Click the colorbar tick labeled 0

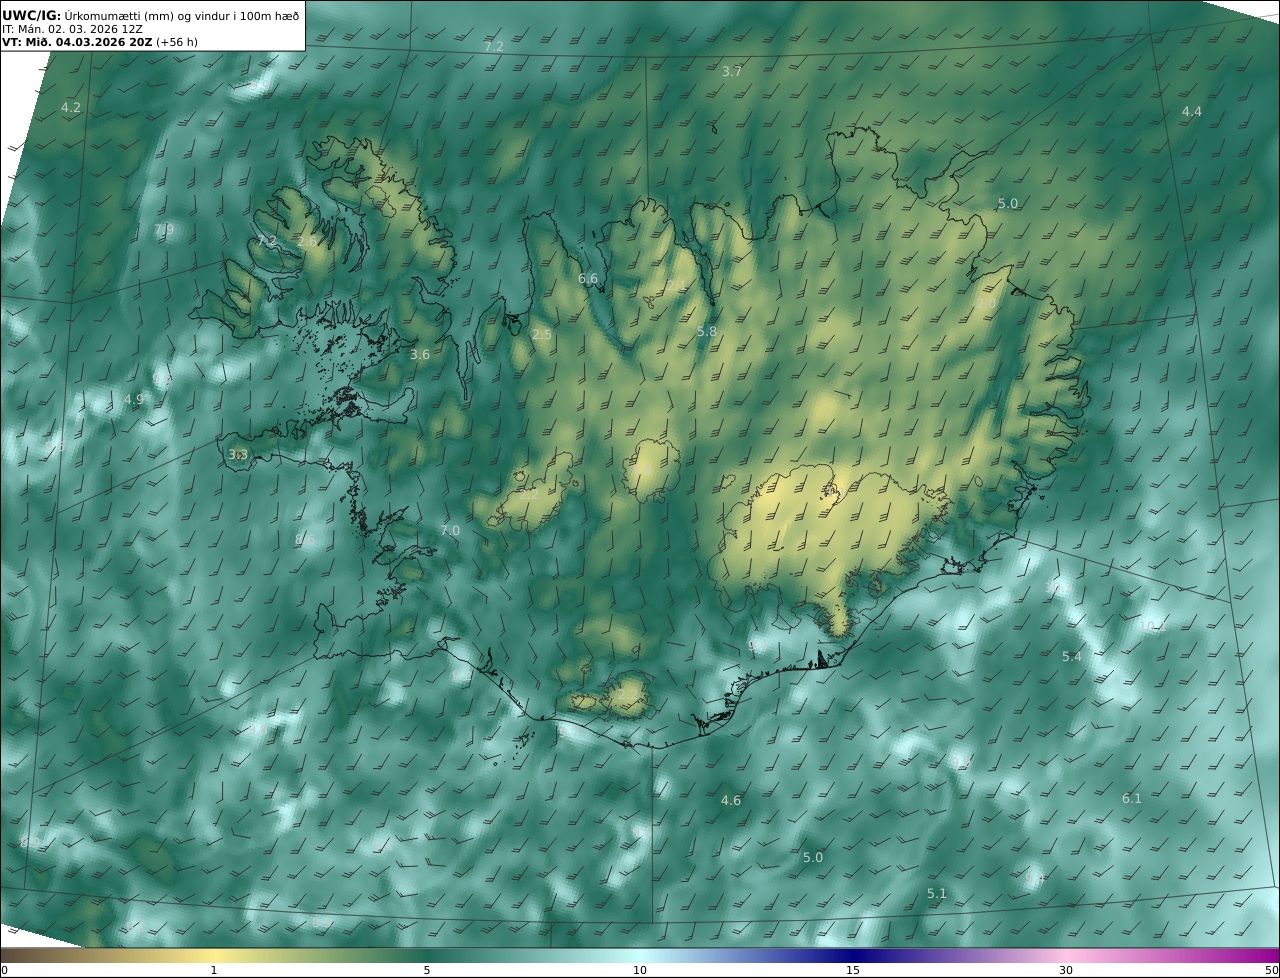[x=4, y=970]
